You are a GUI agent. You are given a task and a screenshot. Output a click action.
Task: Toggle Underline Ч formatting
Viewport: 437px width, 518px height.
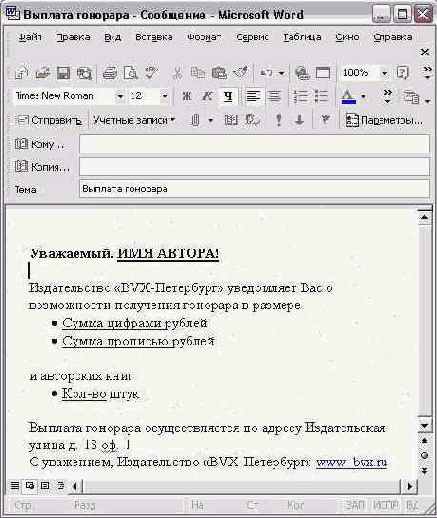[228, 97]
